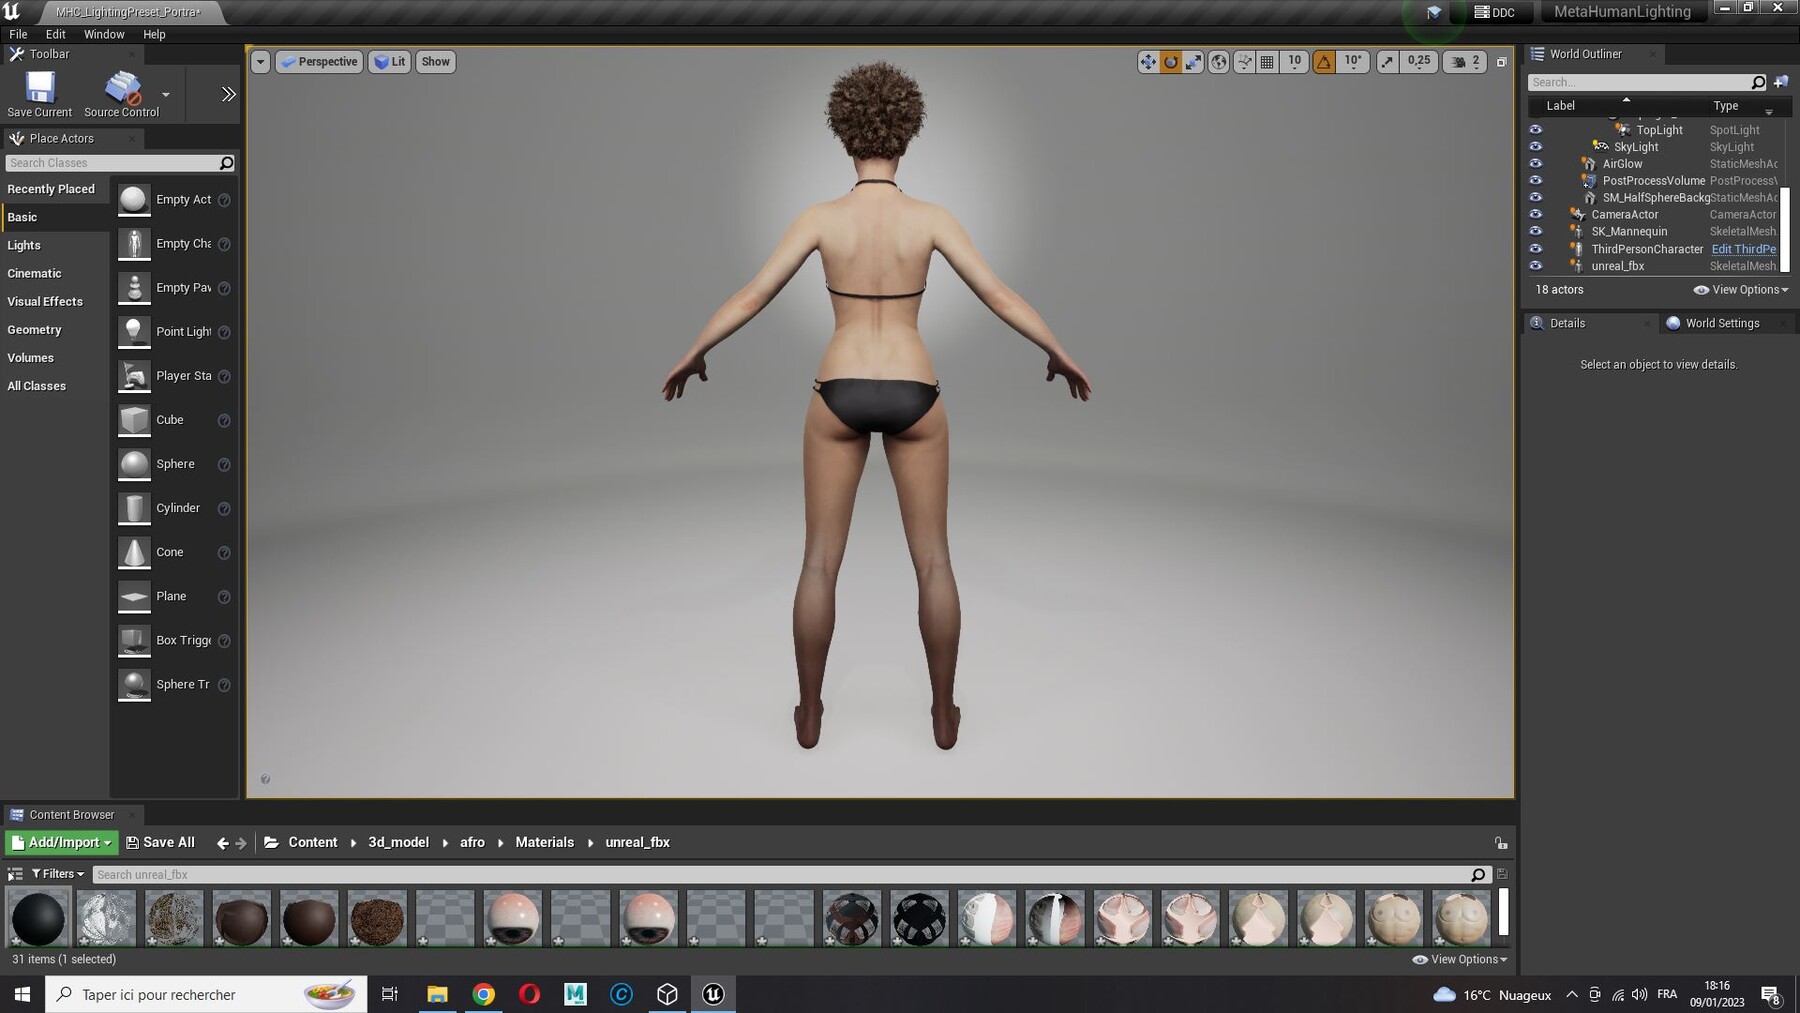Viewport: 1800px width, 1013px height.
Task: Click the Materials folder breadcrumb
Action: coord(545,843)
